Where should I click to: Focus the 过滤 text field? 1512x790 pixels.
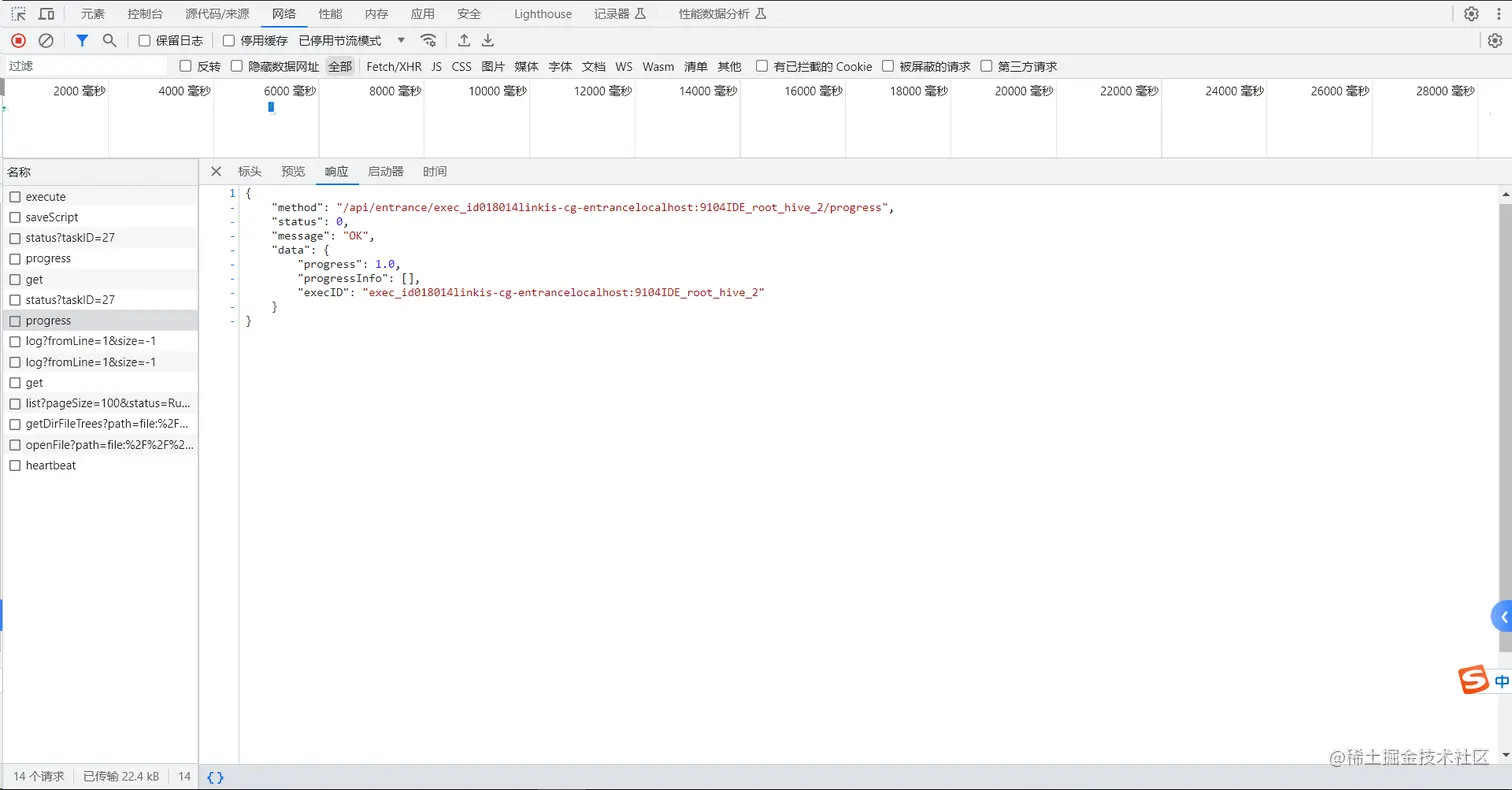(86, 66)
